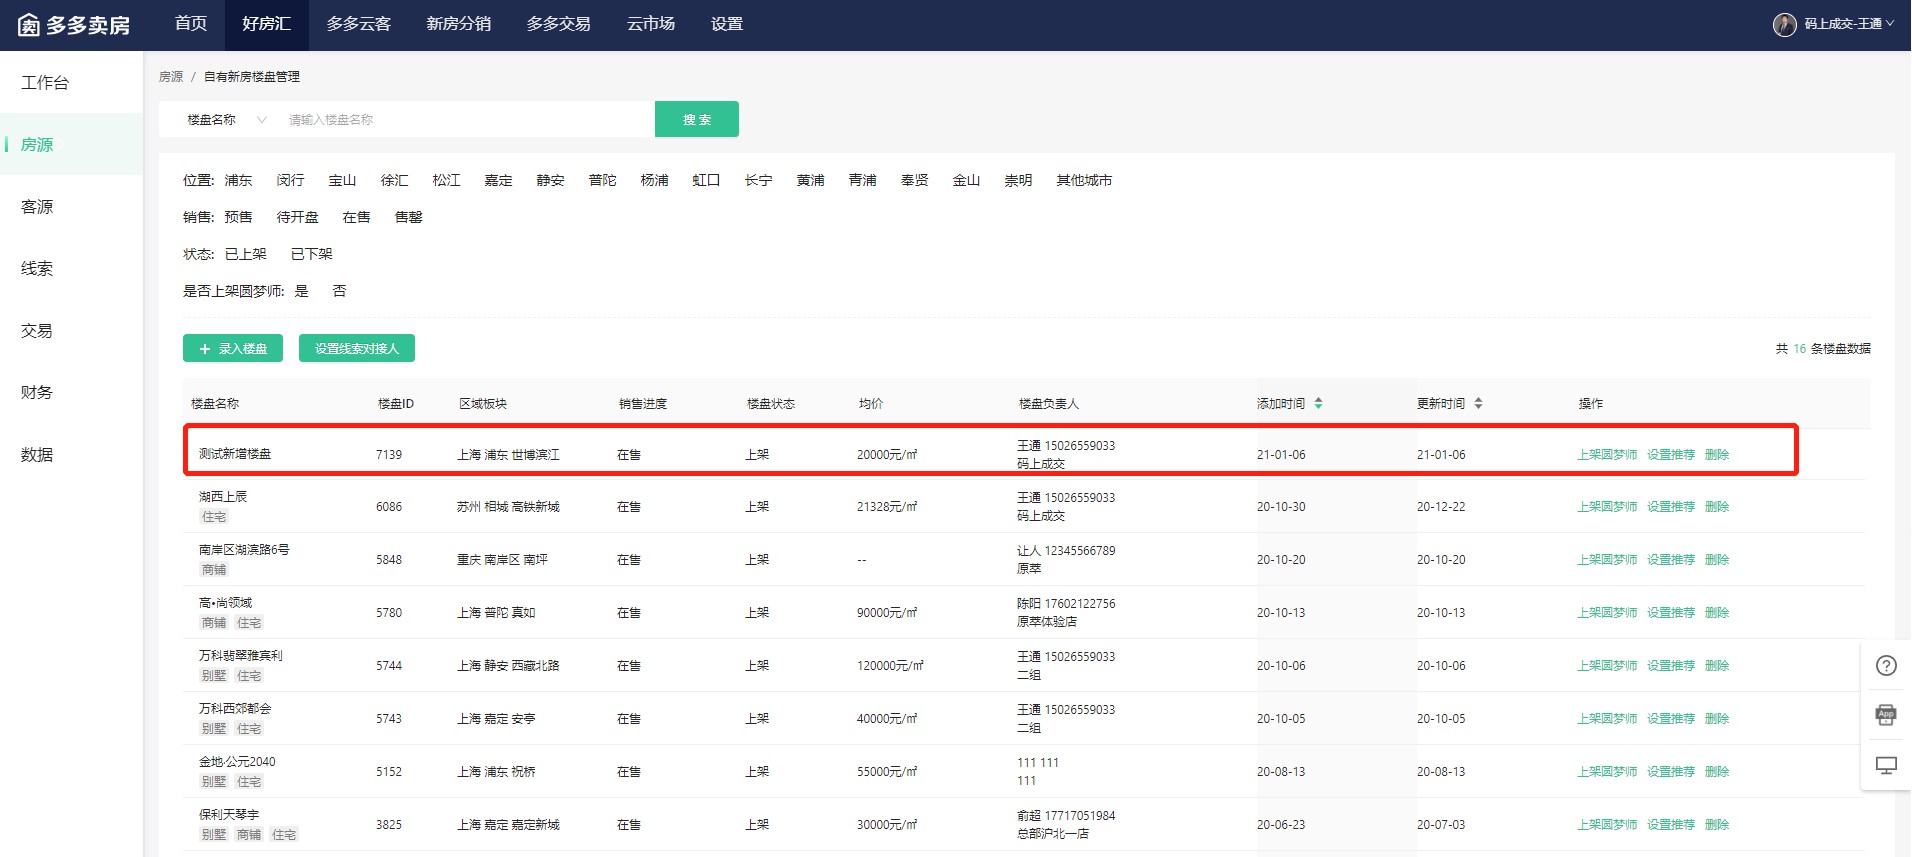Click price 120000元/㎡ cell

coord(890,665)
